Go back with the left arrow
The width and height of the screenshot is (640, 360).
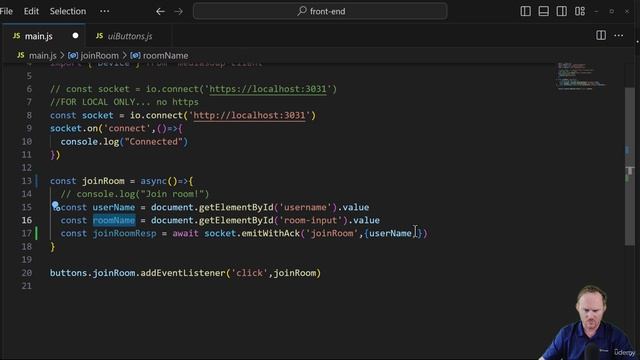(x=160, y=11)
